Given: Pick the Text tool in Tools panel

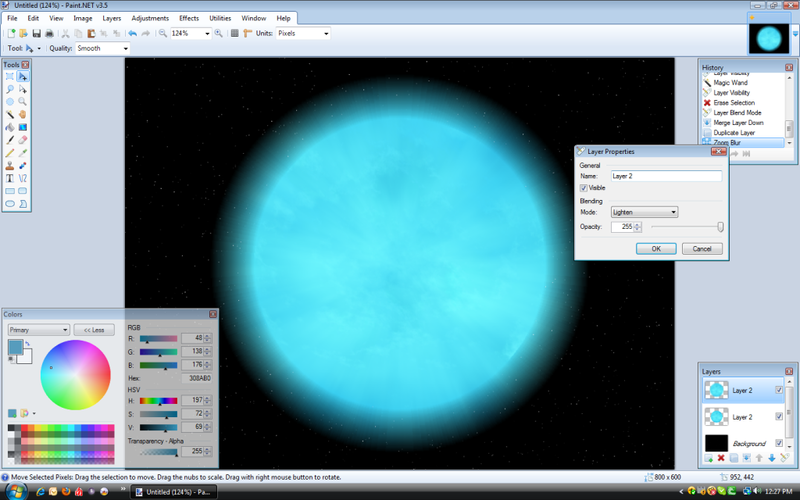Looking at the screenshot, I should [10, 177].
